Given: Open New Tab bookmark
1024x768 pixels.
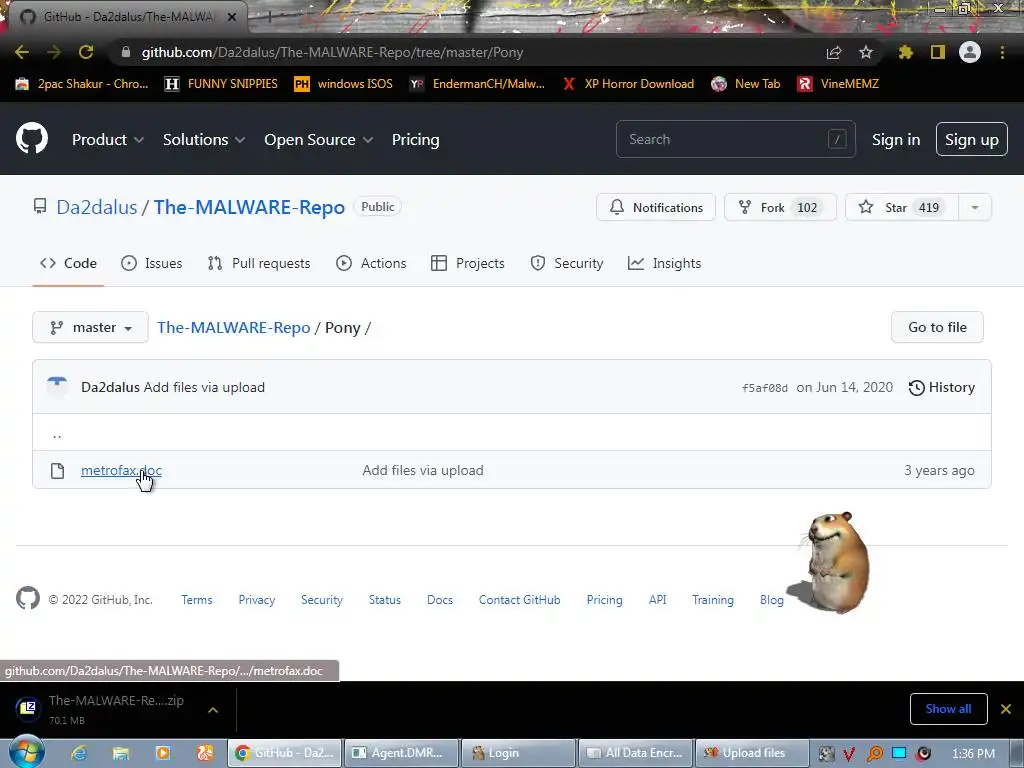Looking at the screenshot, I should (746, 84).
